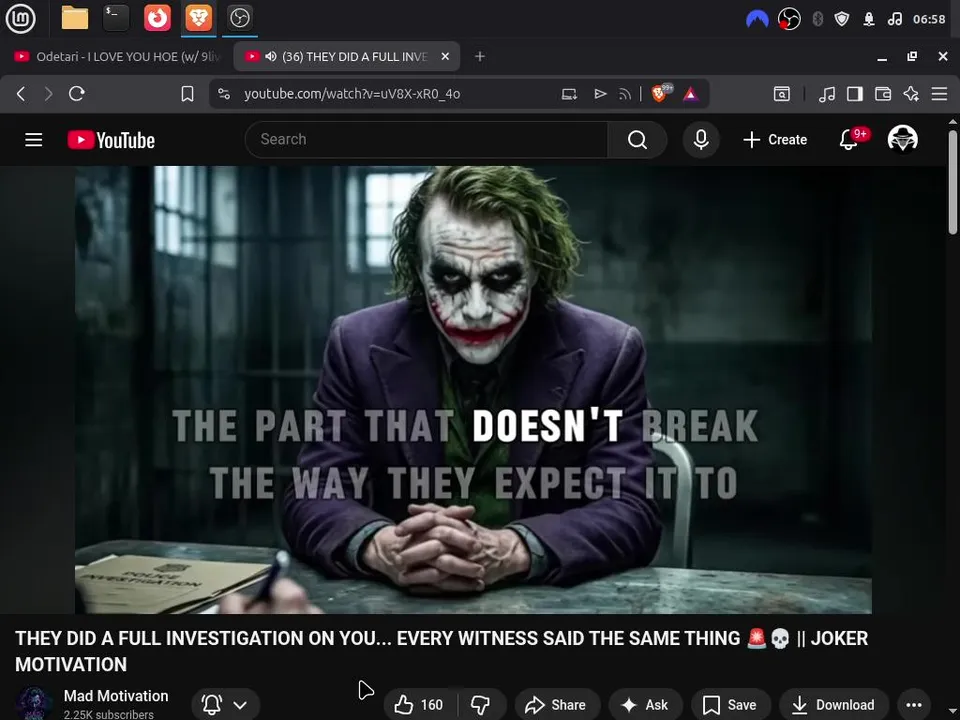The image size is (960, 720).
Task: Download this video
Action: point(833,705)
